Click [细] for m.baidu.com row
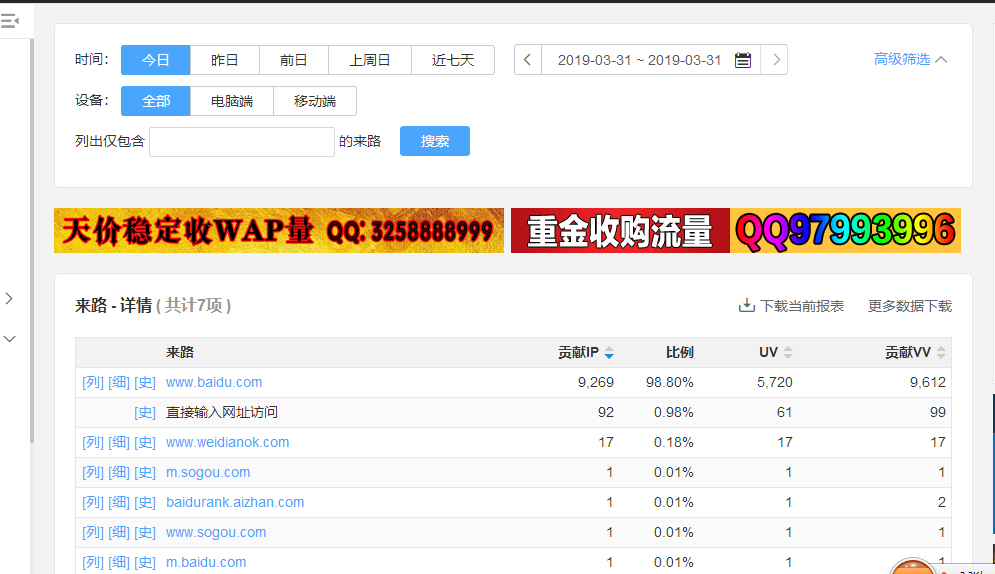 [x=119, y=563]
